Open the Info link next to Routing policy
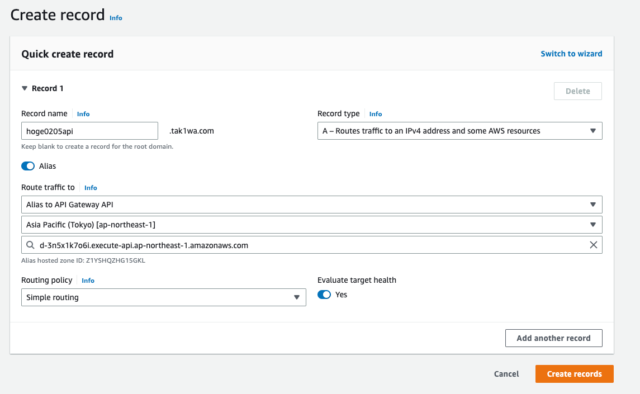This screenshot has height=394, width=640. (88, 280)
